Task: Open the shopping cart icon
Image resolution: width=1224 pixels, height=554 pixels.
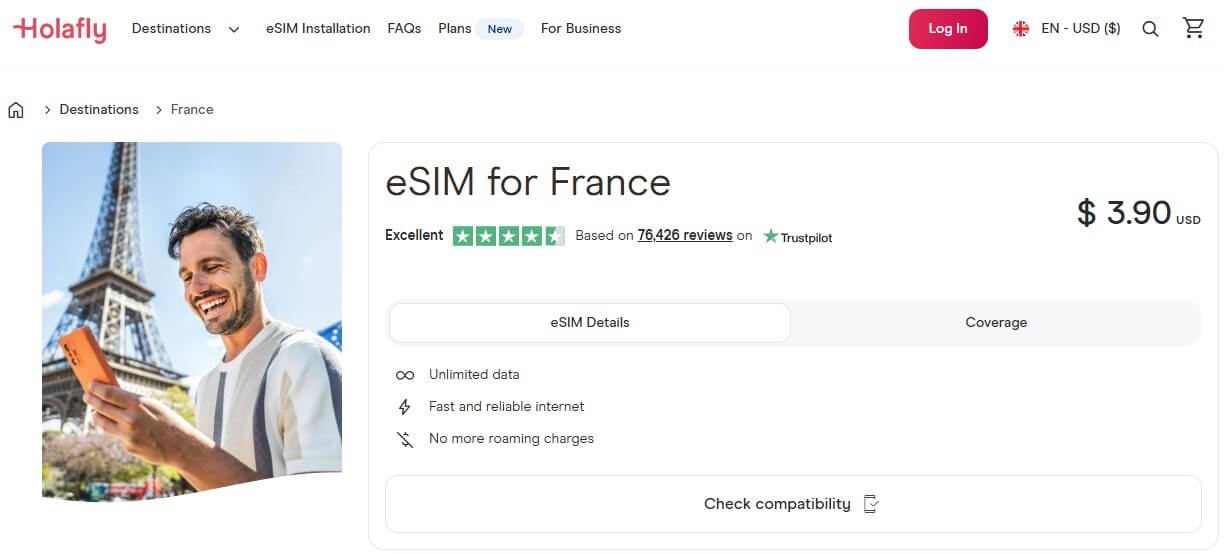Action: 1193,28
